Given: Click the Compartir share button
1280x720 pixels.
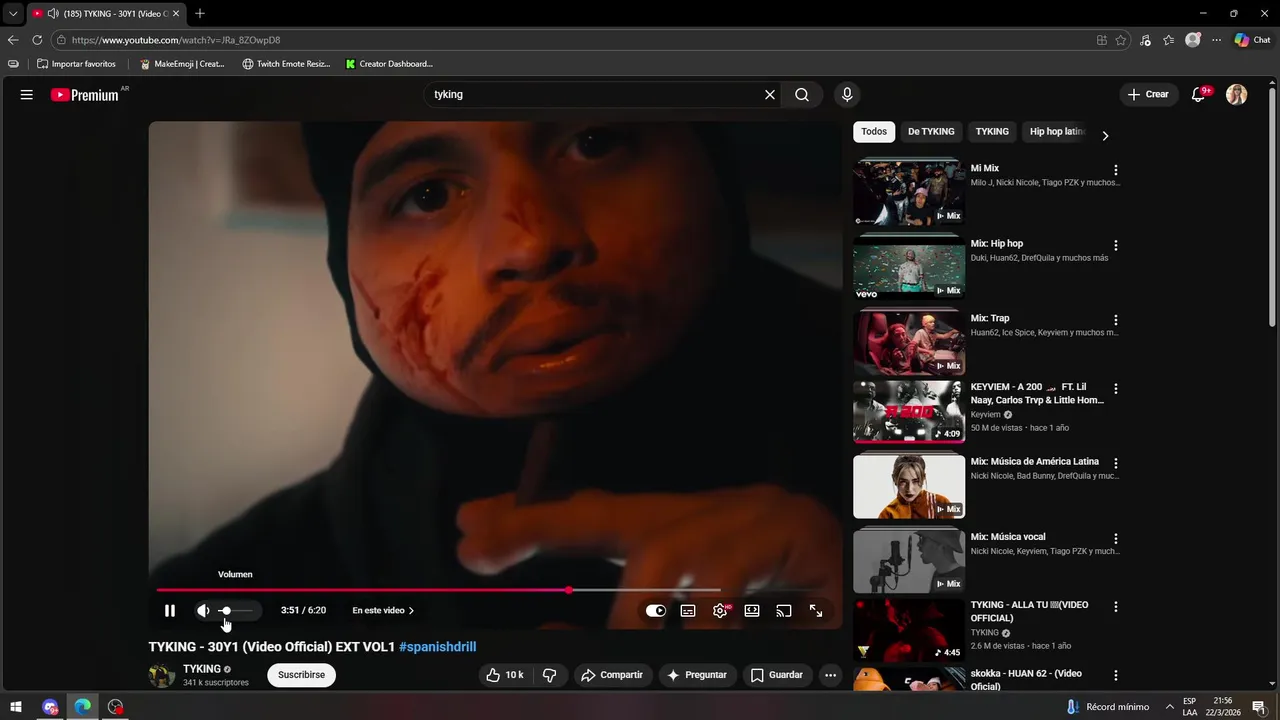Looking at the screenshot, I should click(x=612, y=675).
